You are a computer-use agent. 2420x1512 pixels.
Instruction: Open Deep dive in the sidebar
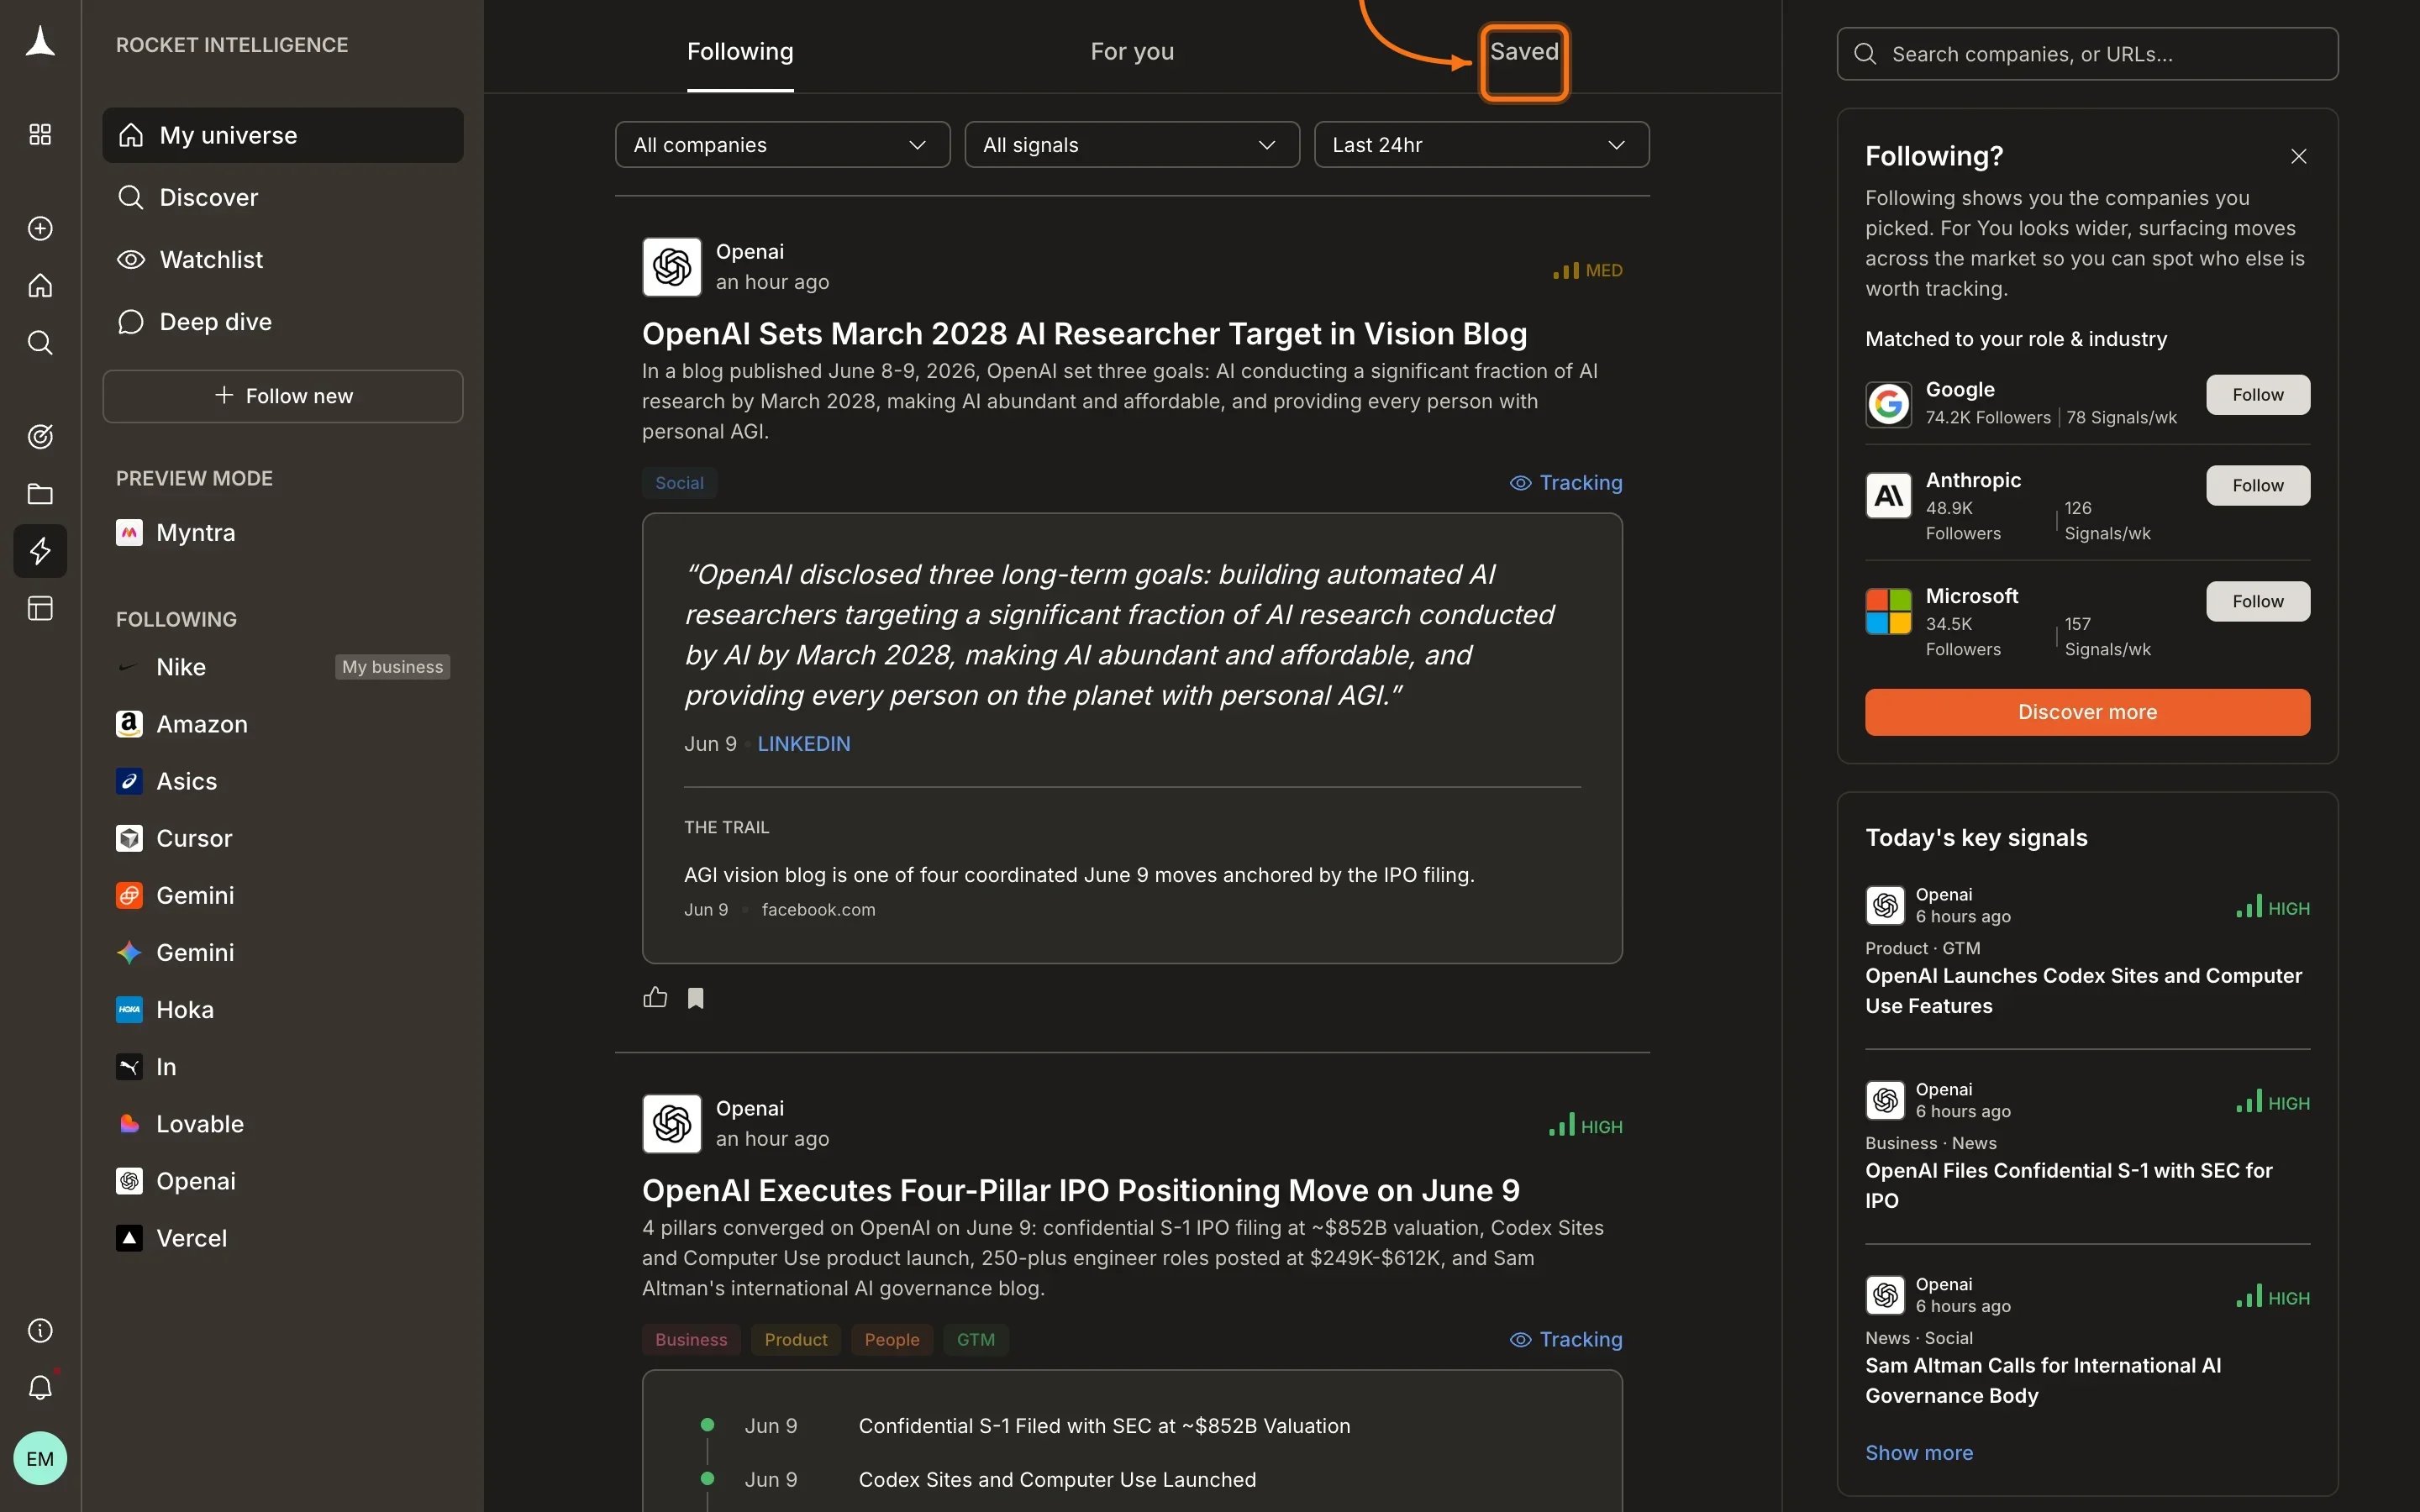[x=283, y=322]
